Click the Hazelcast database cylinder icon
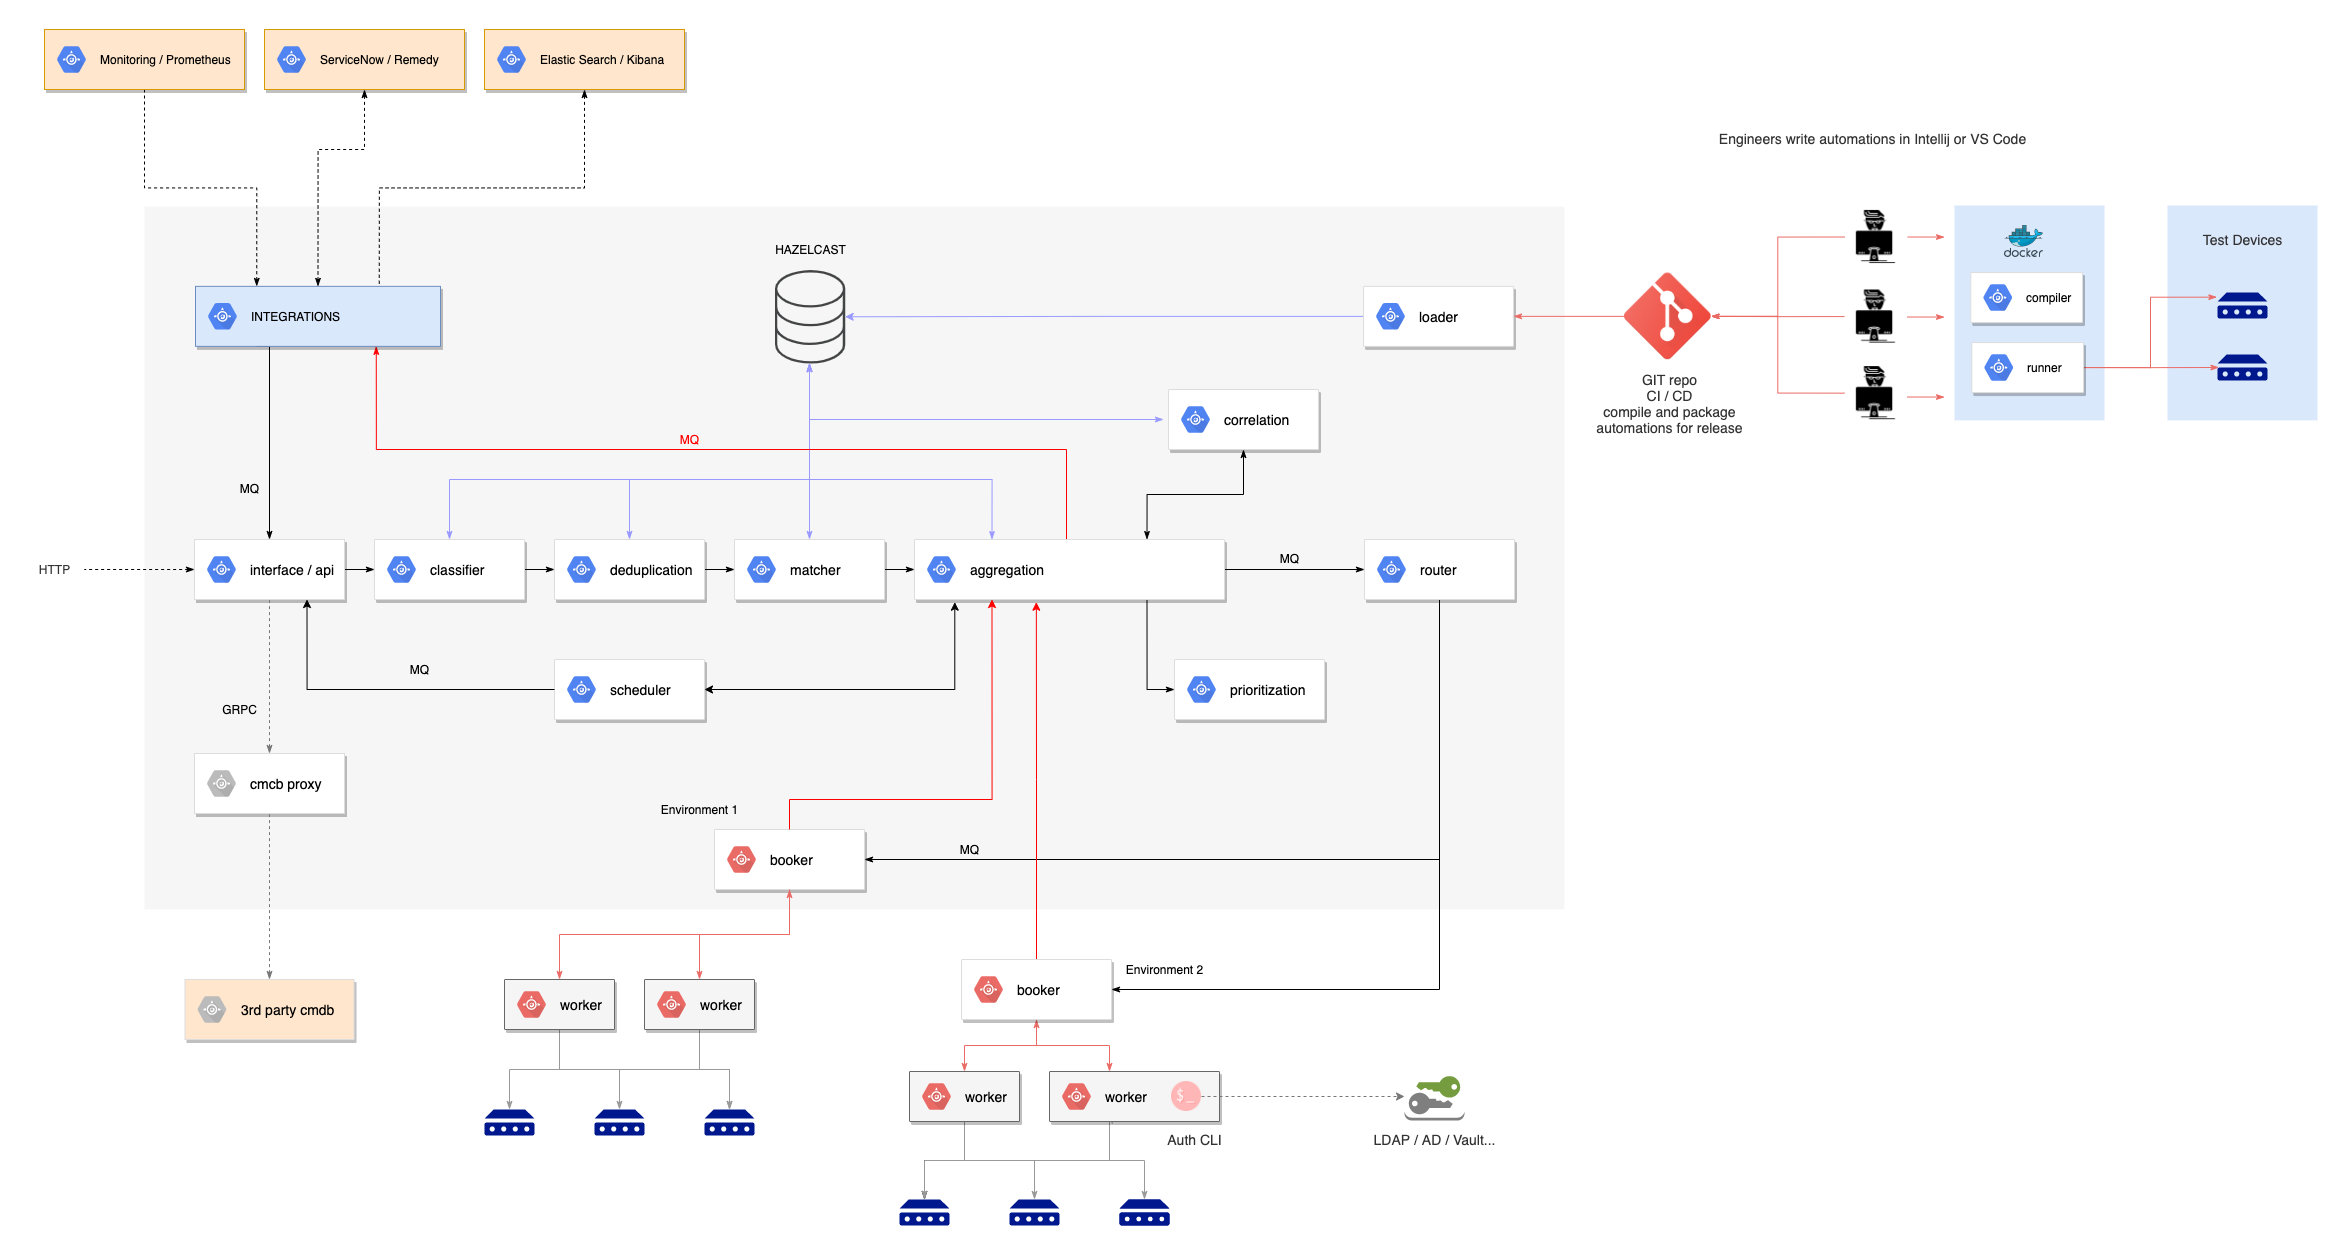The image size is (2329, 1238). tap(809, 316)
